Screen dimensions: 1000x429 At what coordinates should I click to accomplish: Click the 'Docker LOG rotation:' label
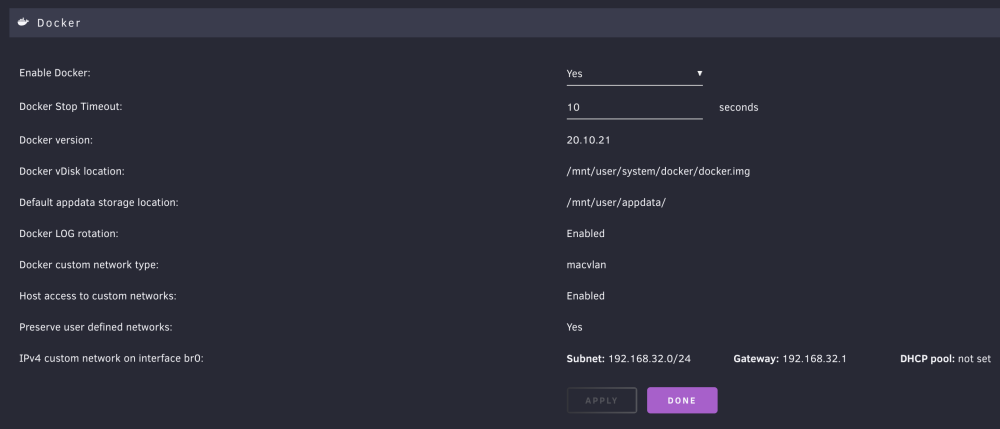coord(69,234)
